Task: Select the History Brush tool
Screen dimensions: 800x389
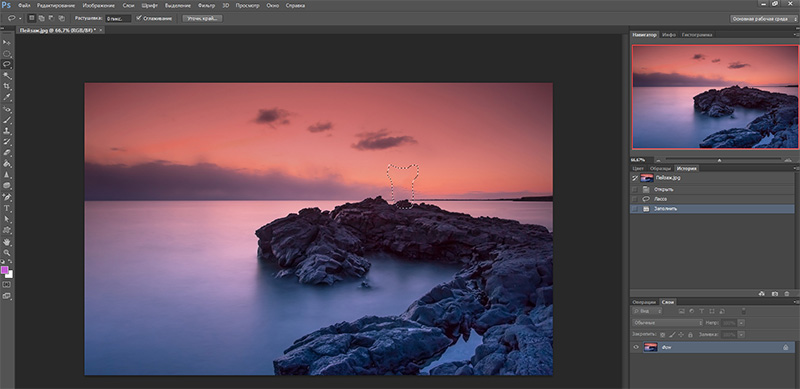Action: point(7,141)
